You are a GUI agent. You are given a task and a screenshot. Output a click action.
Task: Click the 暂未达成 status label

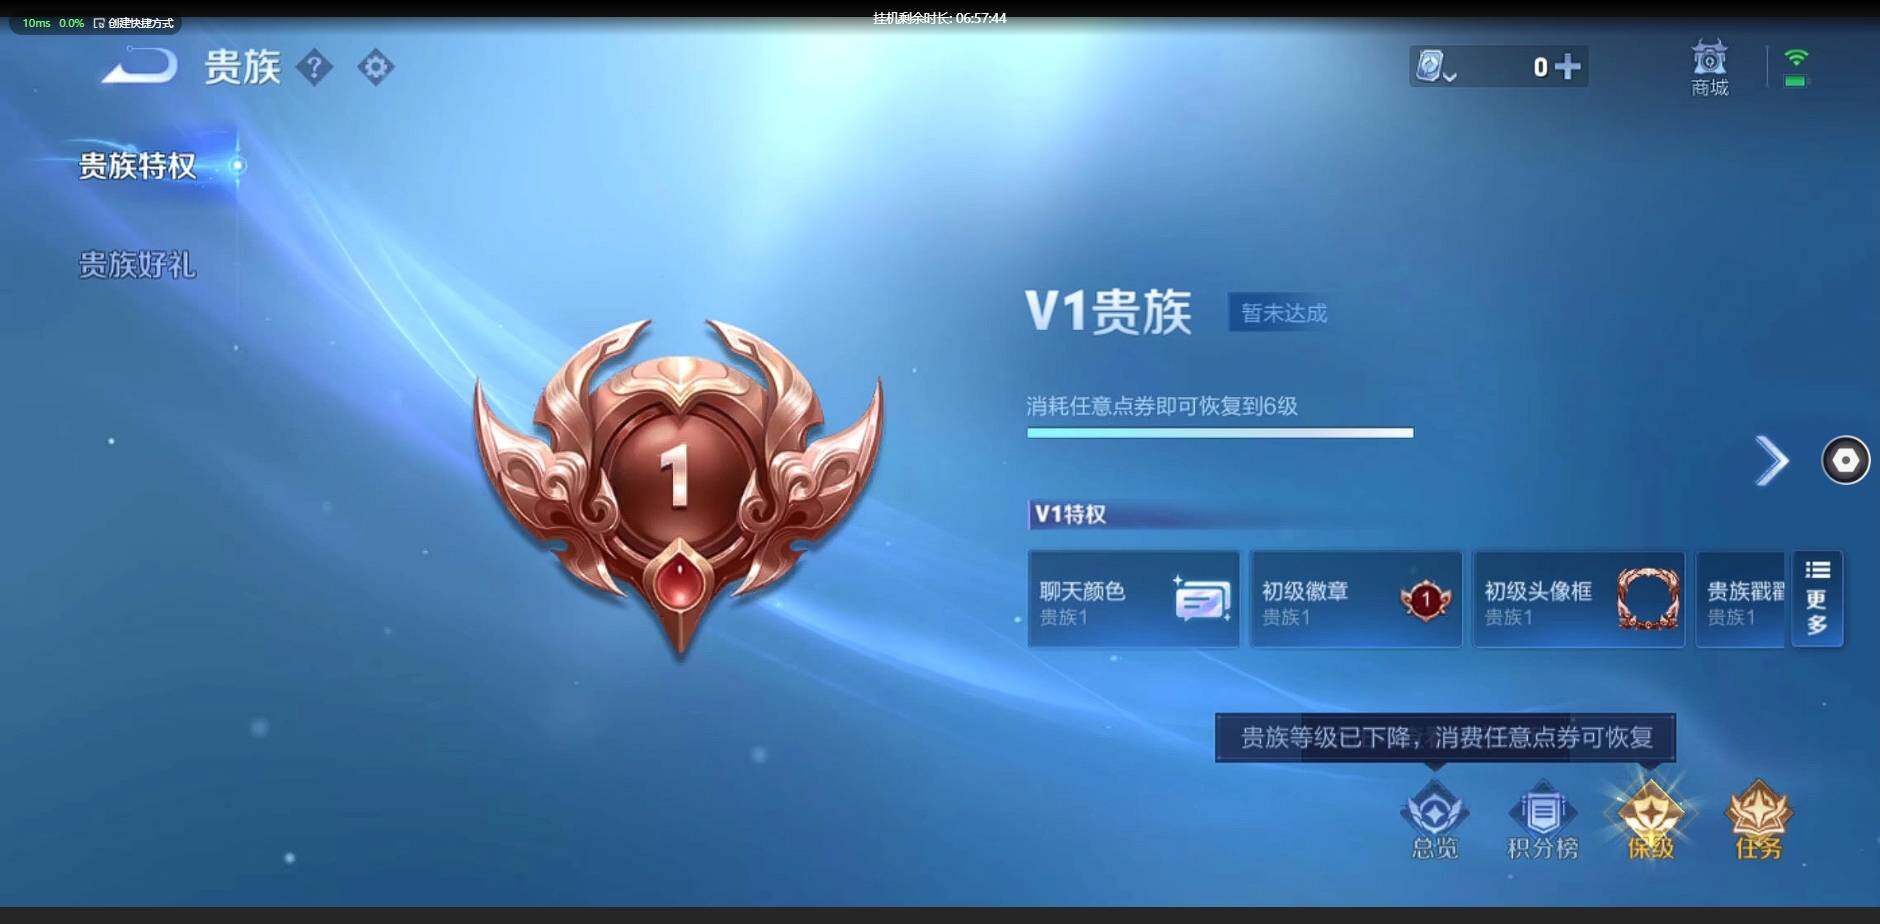tap(1284, 313)
